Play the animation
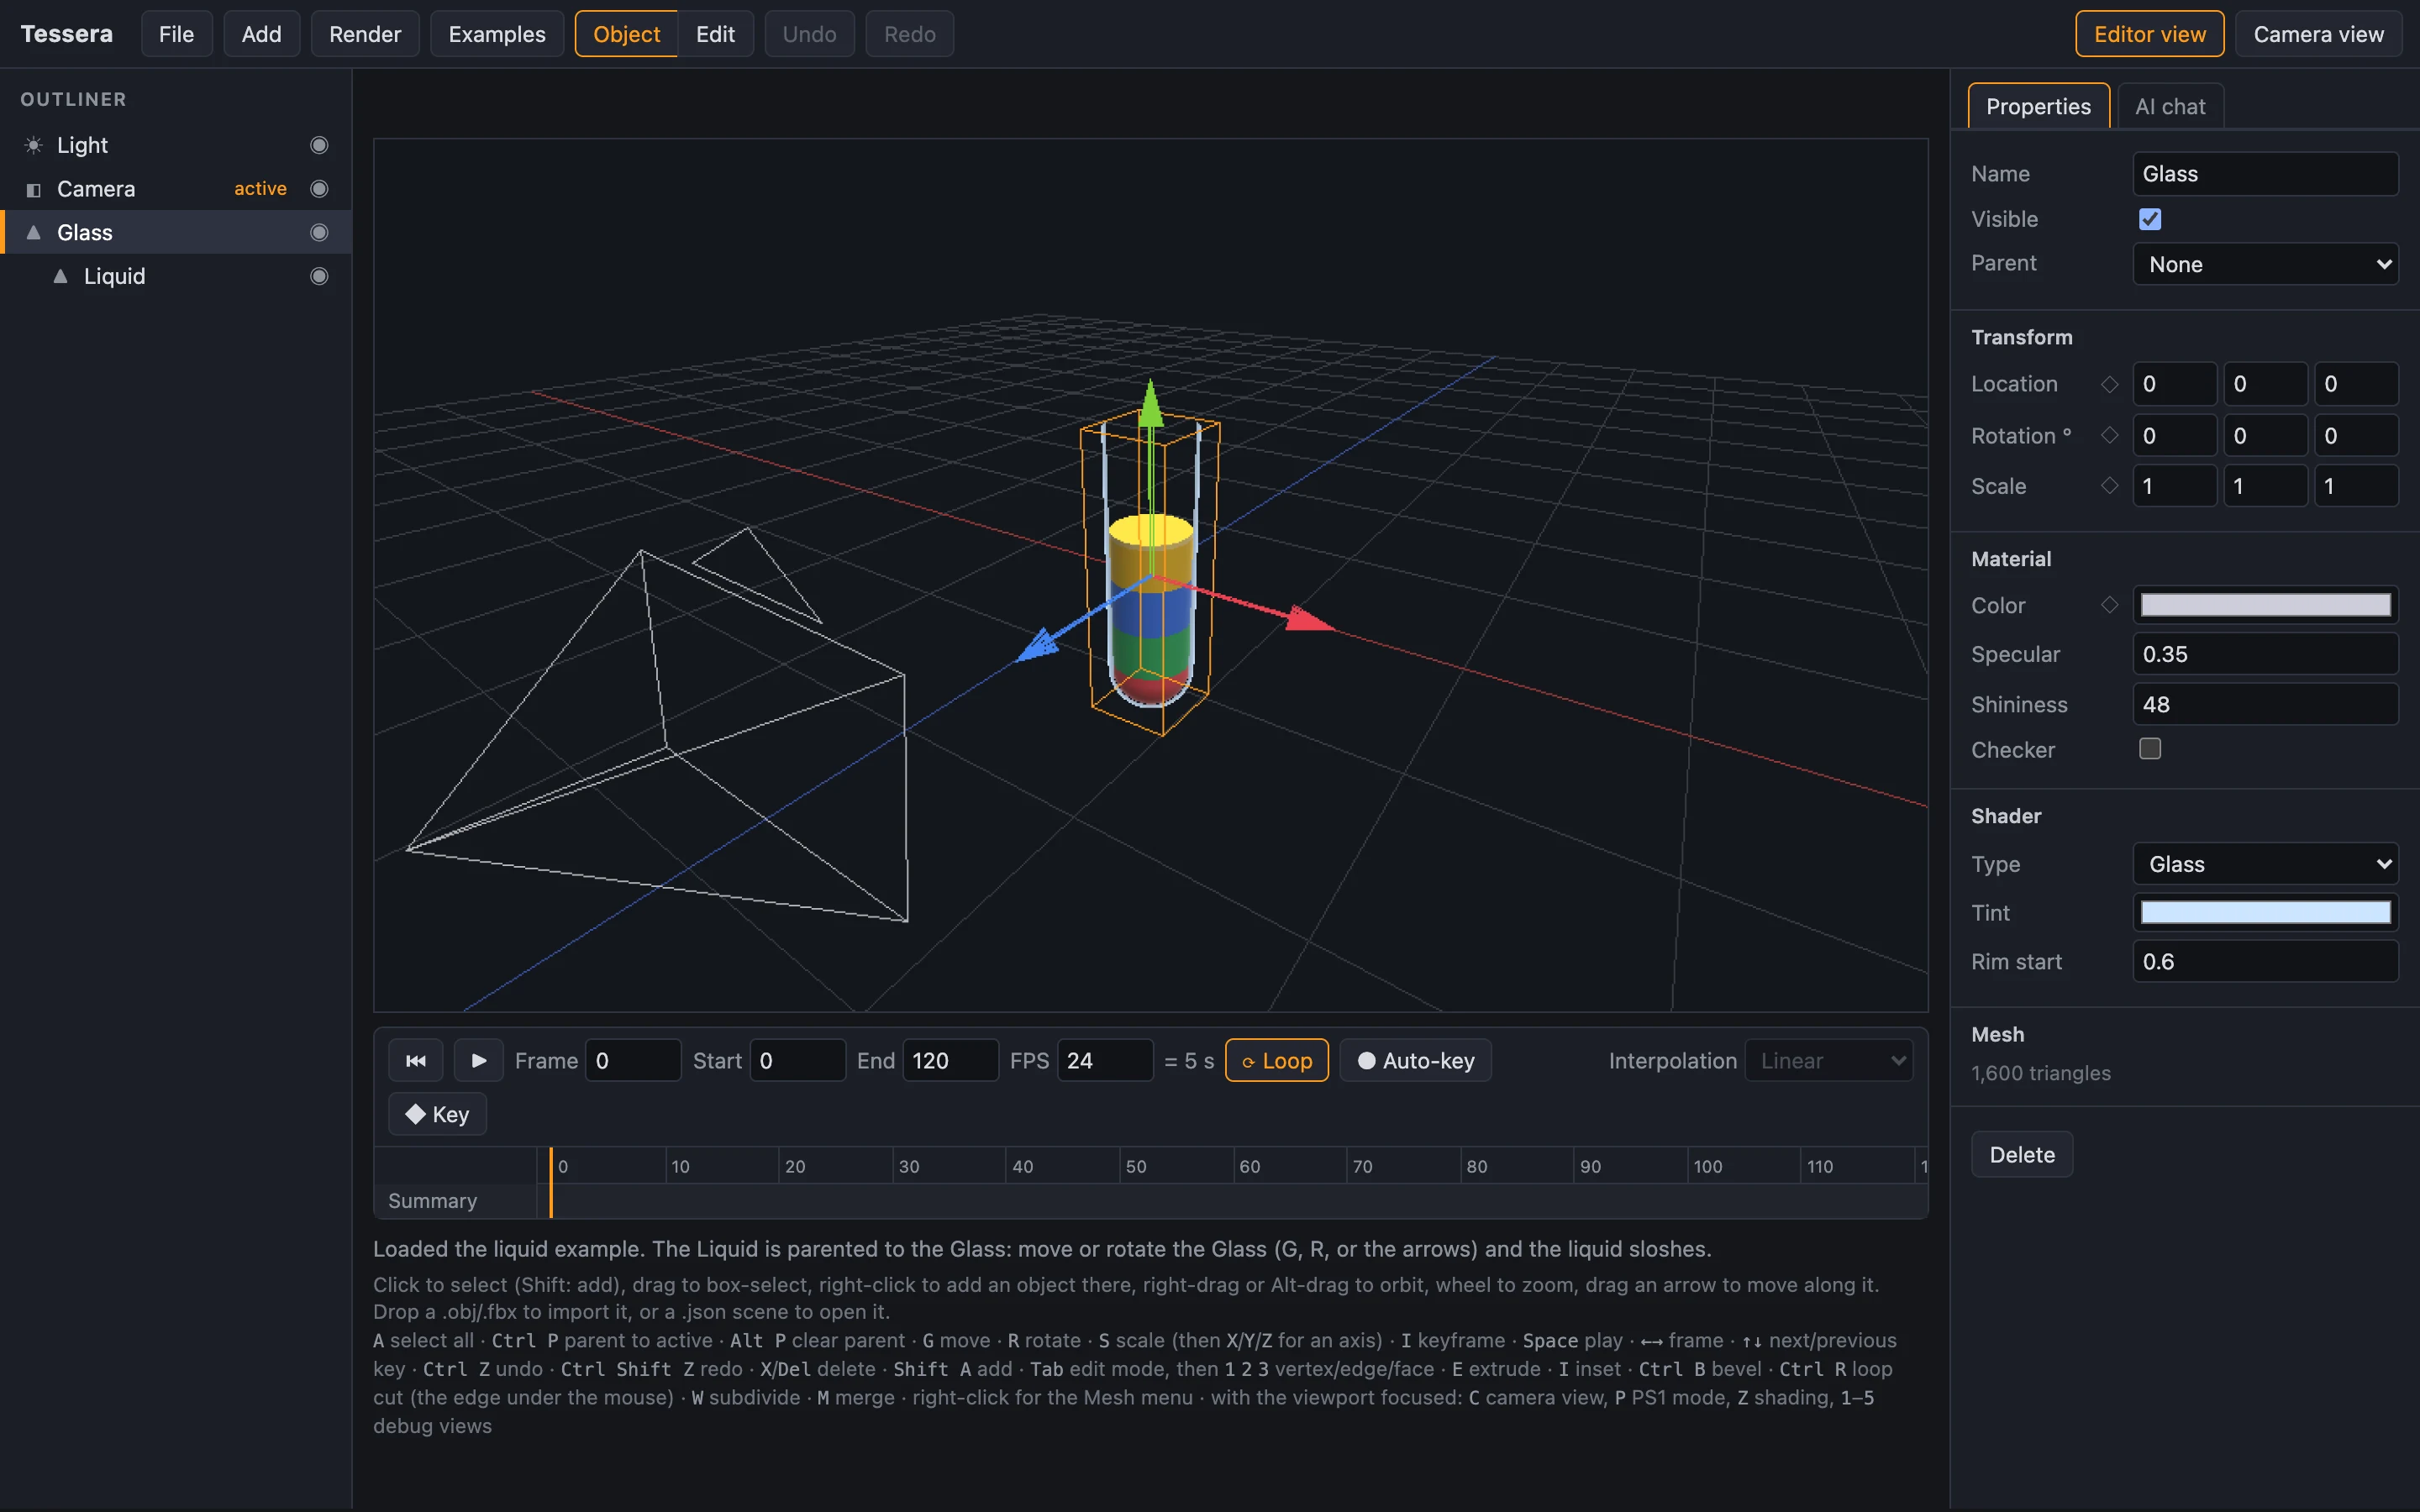This screenshot has height=1512, width=2420. (x=478, y=1060)
